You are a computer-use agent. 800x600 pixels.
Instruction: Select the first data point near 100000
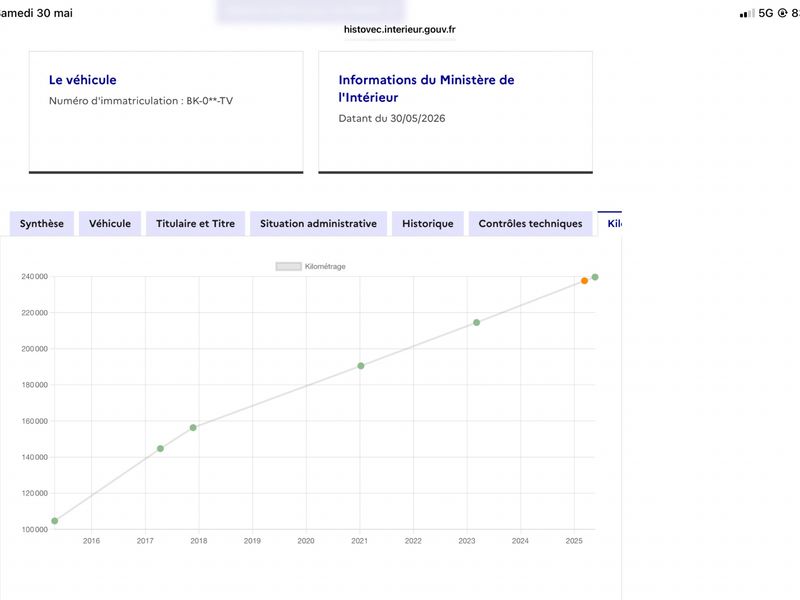55,521
